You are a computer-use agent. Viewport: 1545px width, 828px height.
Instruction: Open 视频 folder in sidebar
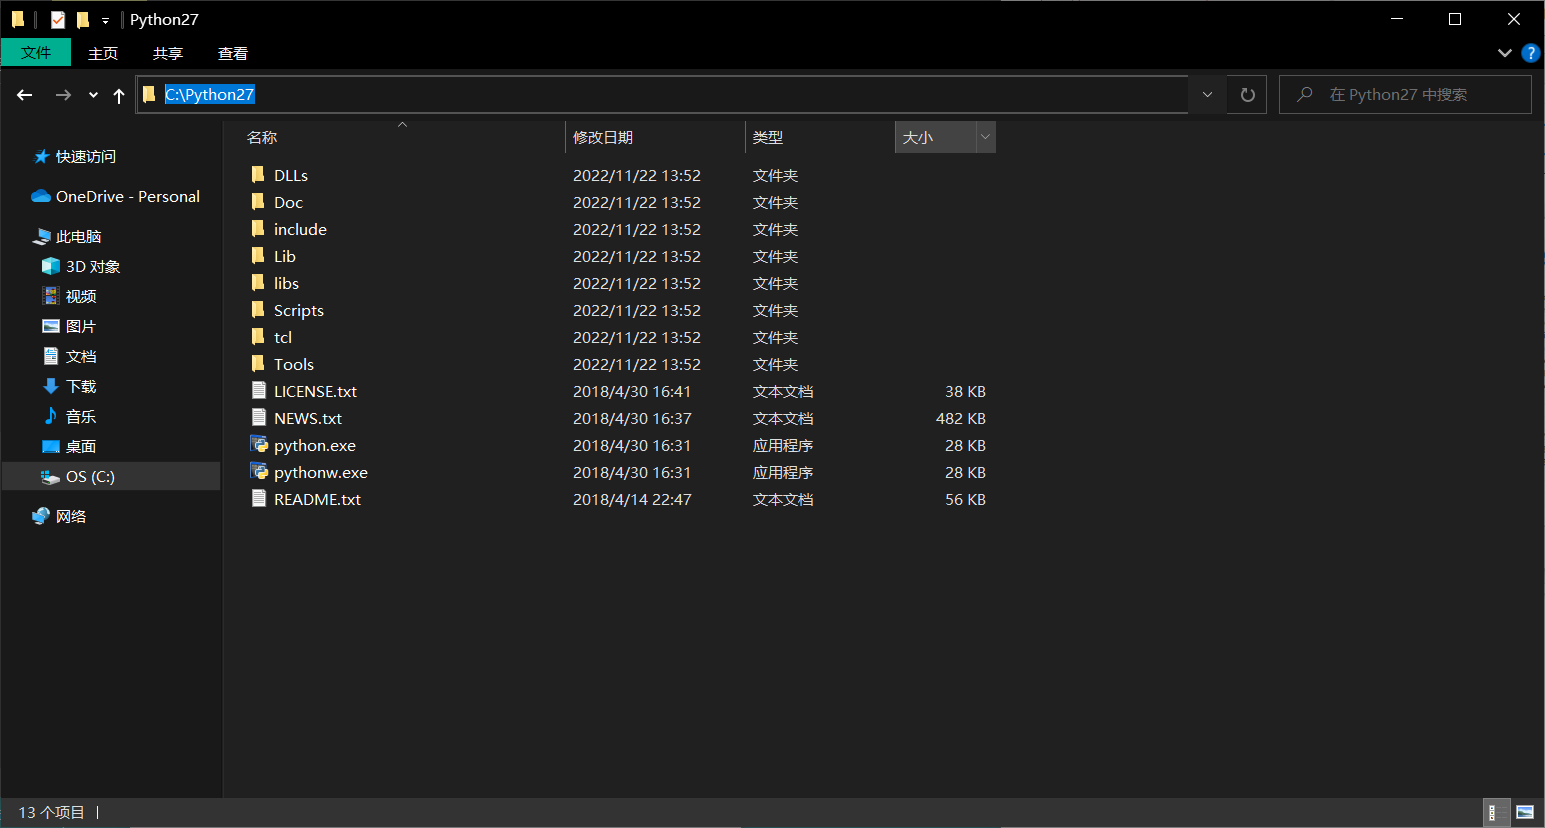[80, 296]
